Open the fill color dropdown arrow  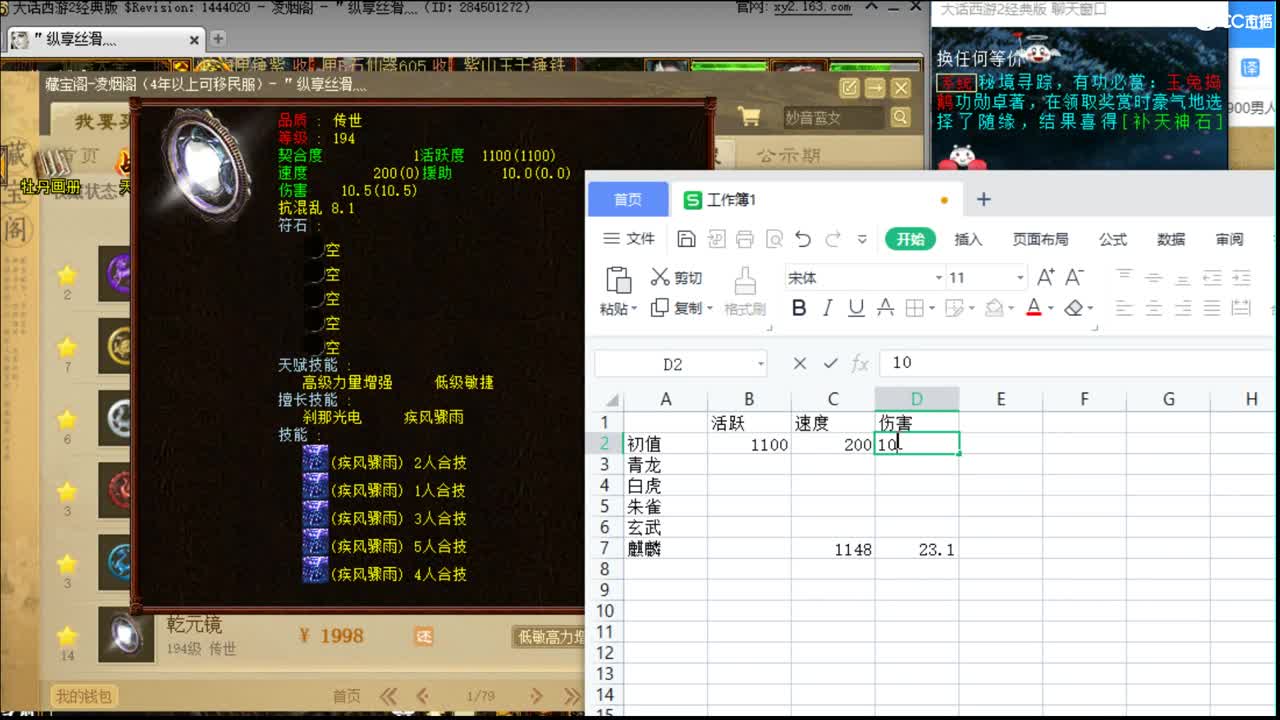tap(1011, 309)
